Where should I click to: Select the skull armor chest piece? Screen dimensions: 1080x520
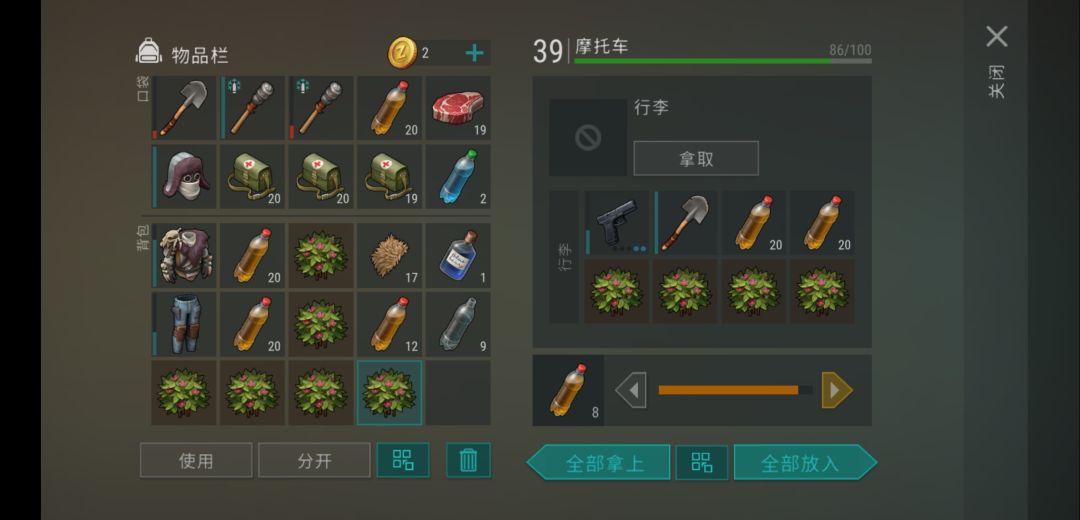[184, 256]
